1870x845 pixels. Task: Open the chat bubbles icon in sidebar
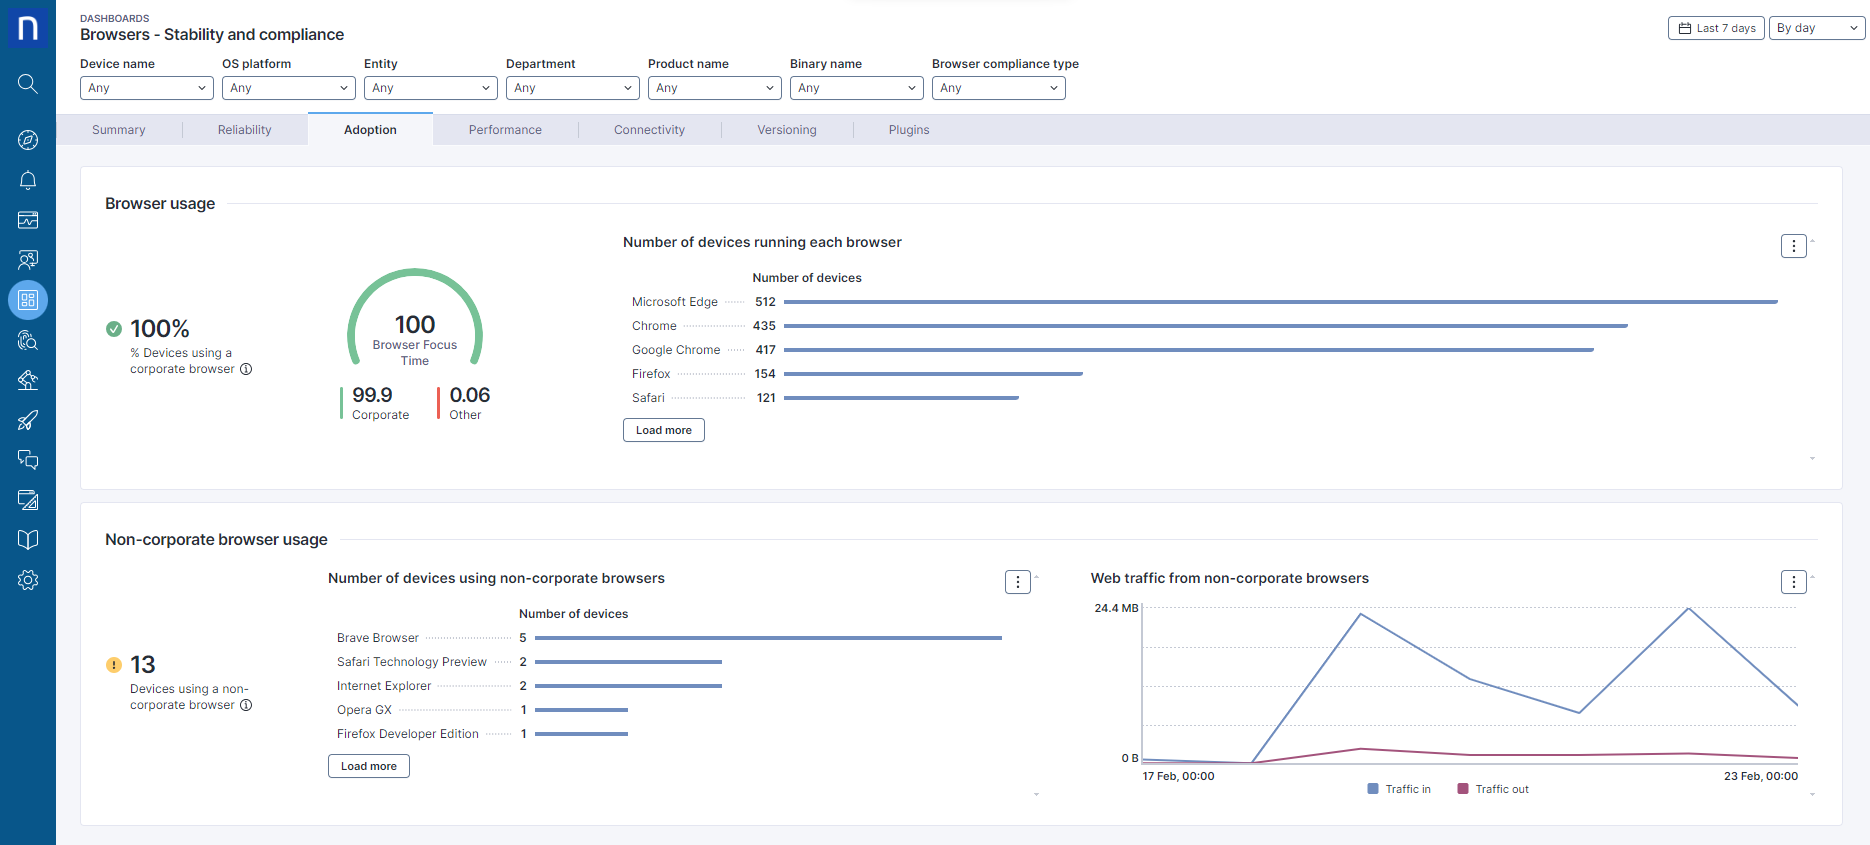(28, 460)
